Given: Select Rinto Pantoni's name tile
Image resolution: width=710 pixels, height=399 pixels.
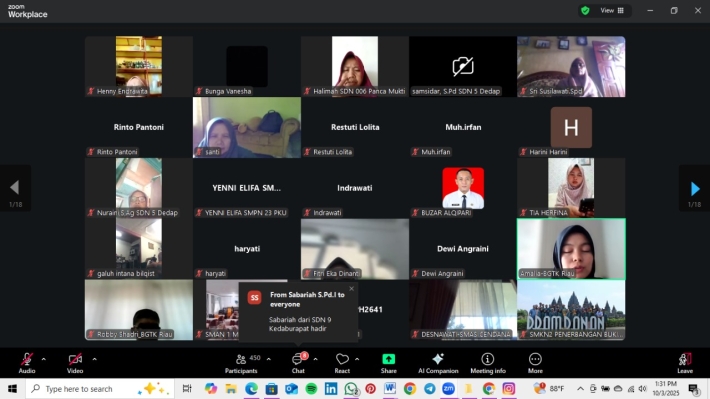Looking at the screenshot, I should [139, 127].
